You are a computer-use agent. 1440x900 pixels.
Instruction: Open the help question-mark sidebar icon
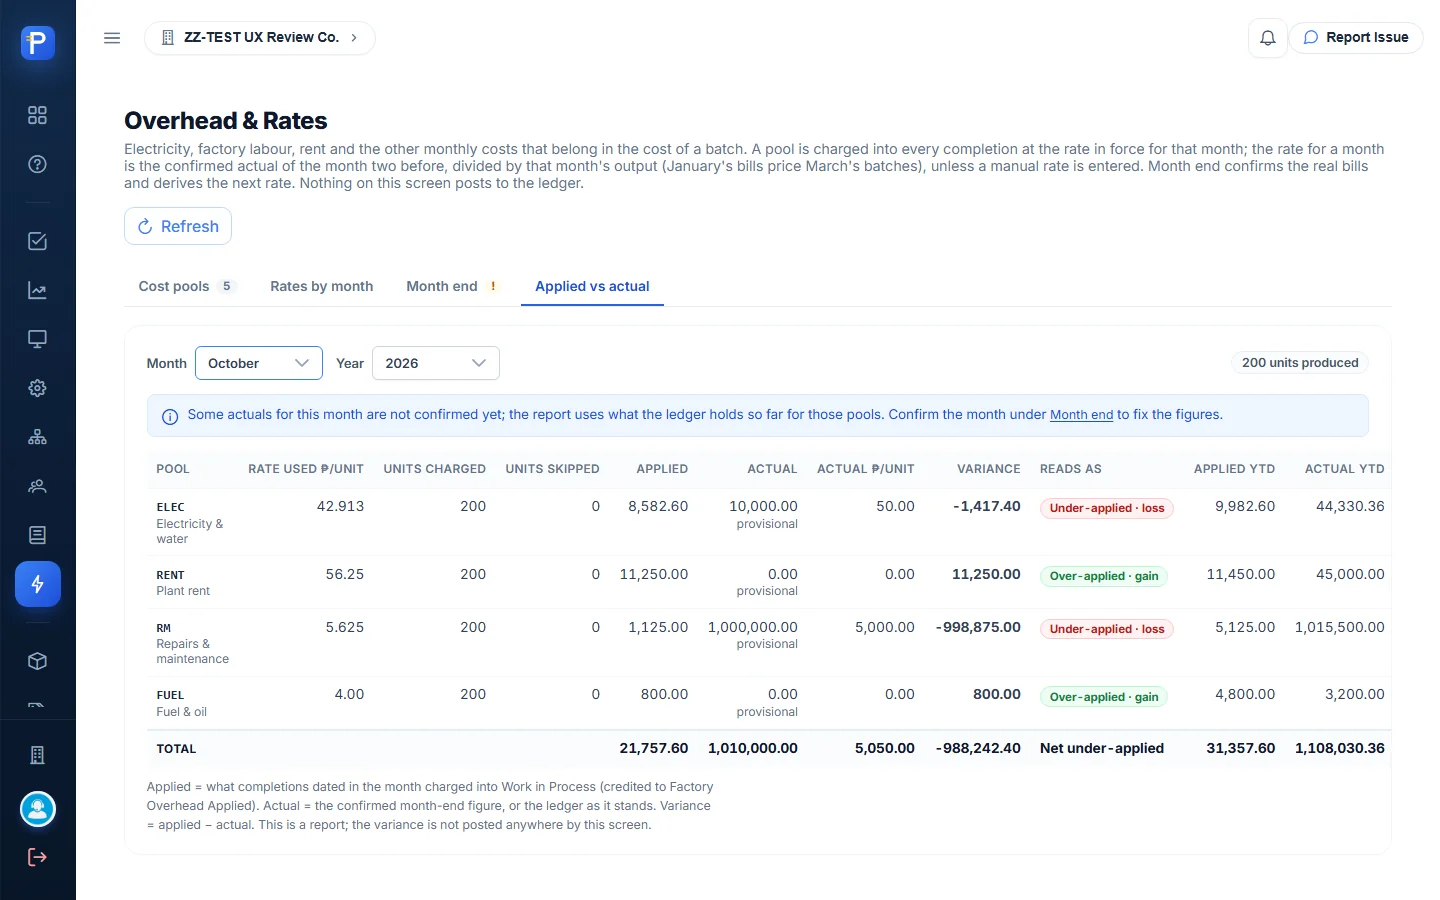coord(38,164)
